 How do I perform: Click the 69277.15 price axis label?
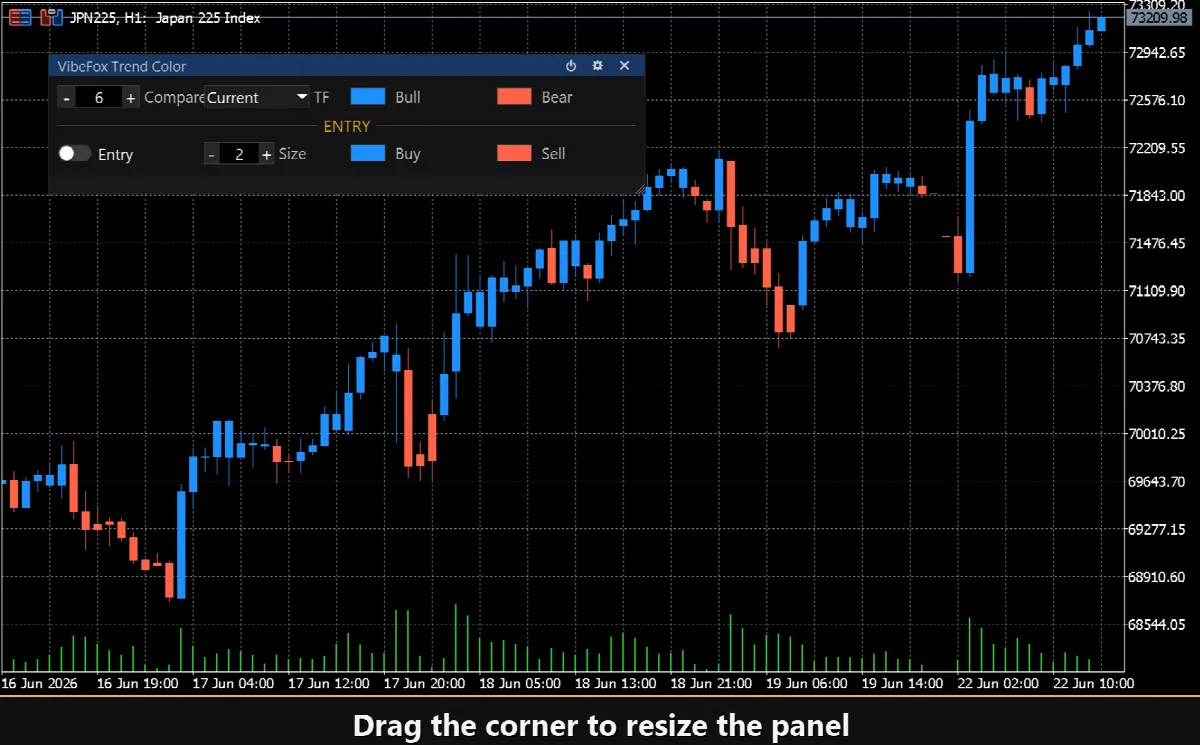(1156, 529)
